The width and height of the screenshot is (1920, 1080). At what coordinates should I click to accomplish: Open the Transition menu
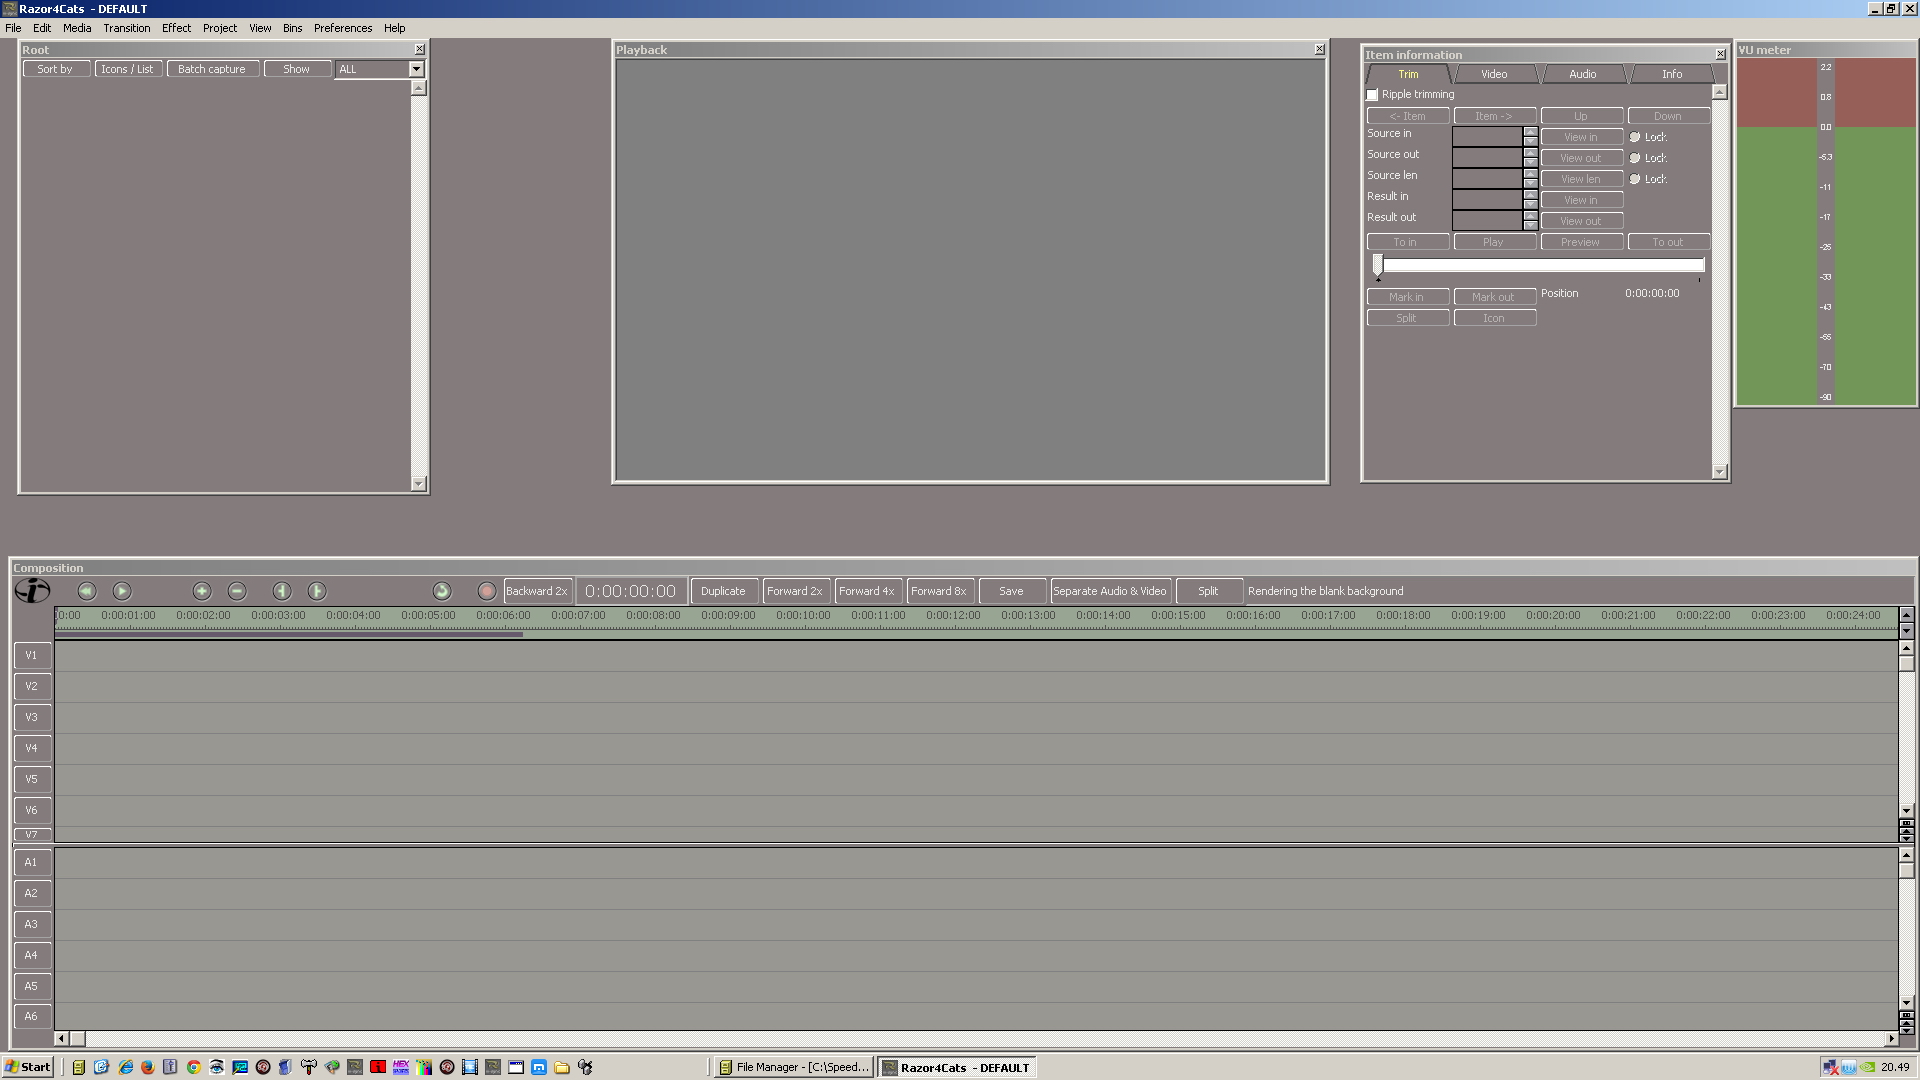126,28
